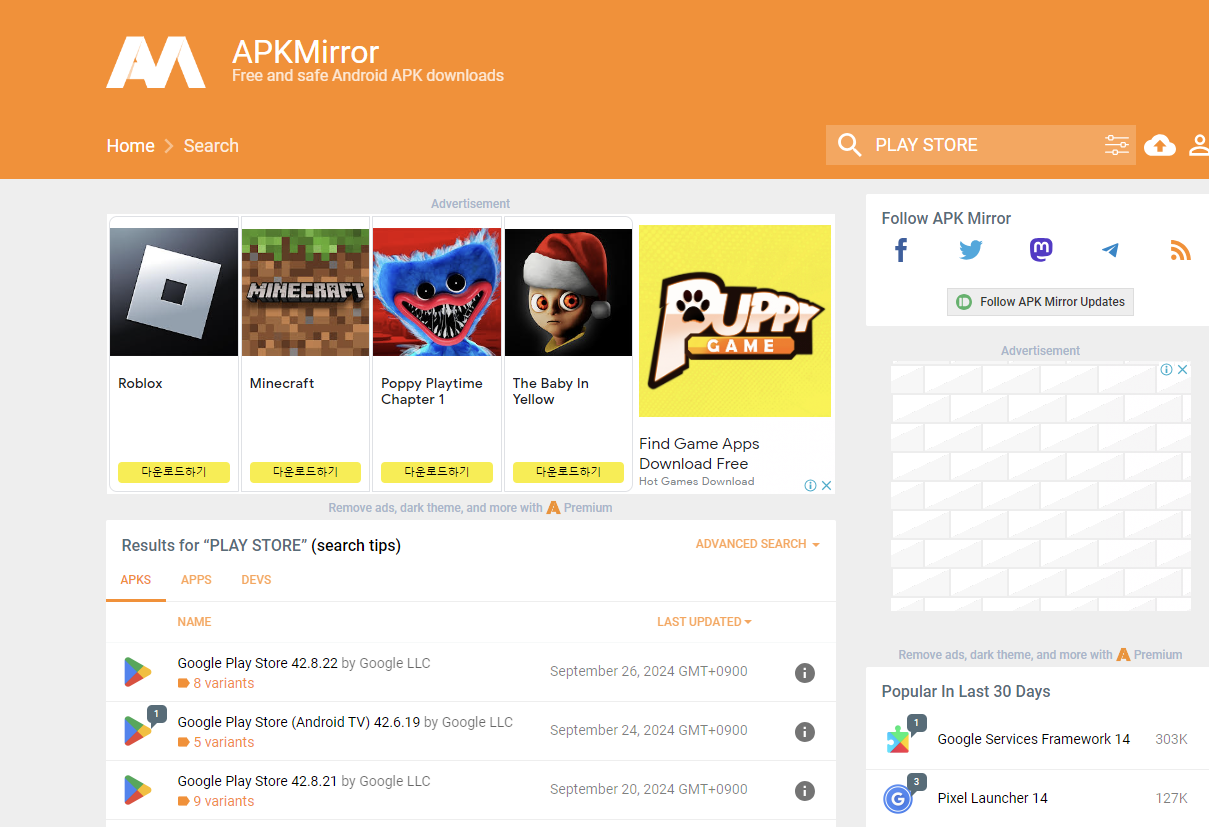Open APK Mirror Mastodon icon

1041,250
